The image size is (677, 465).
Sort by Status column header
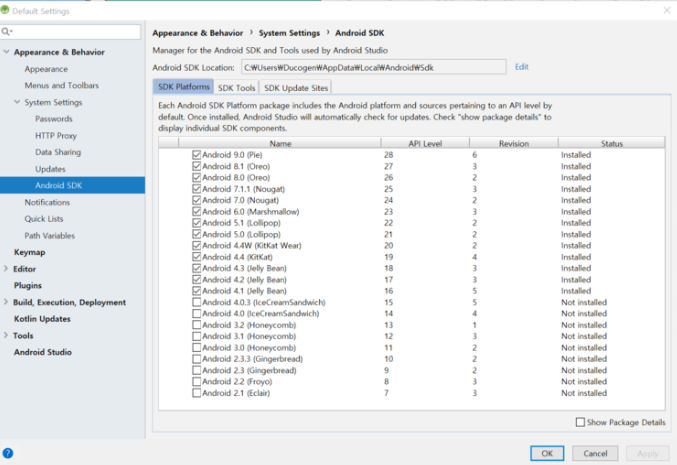[611, 143]
